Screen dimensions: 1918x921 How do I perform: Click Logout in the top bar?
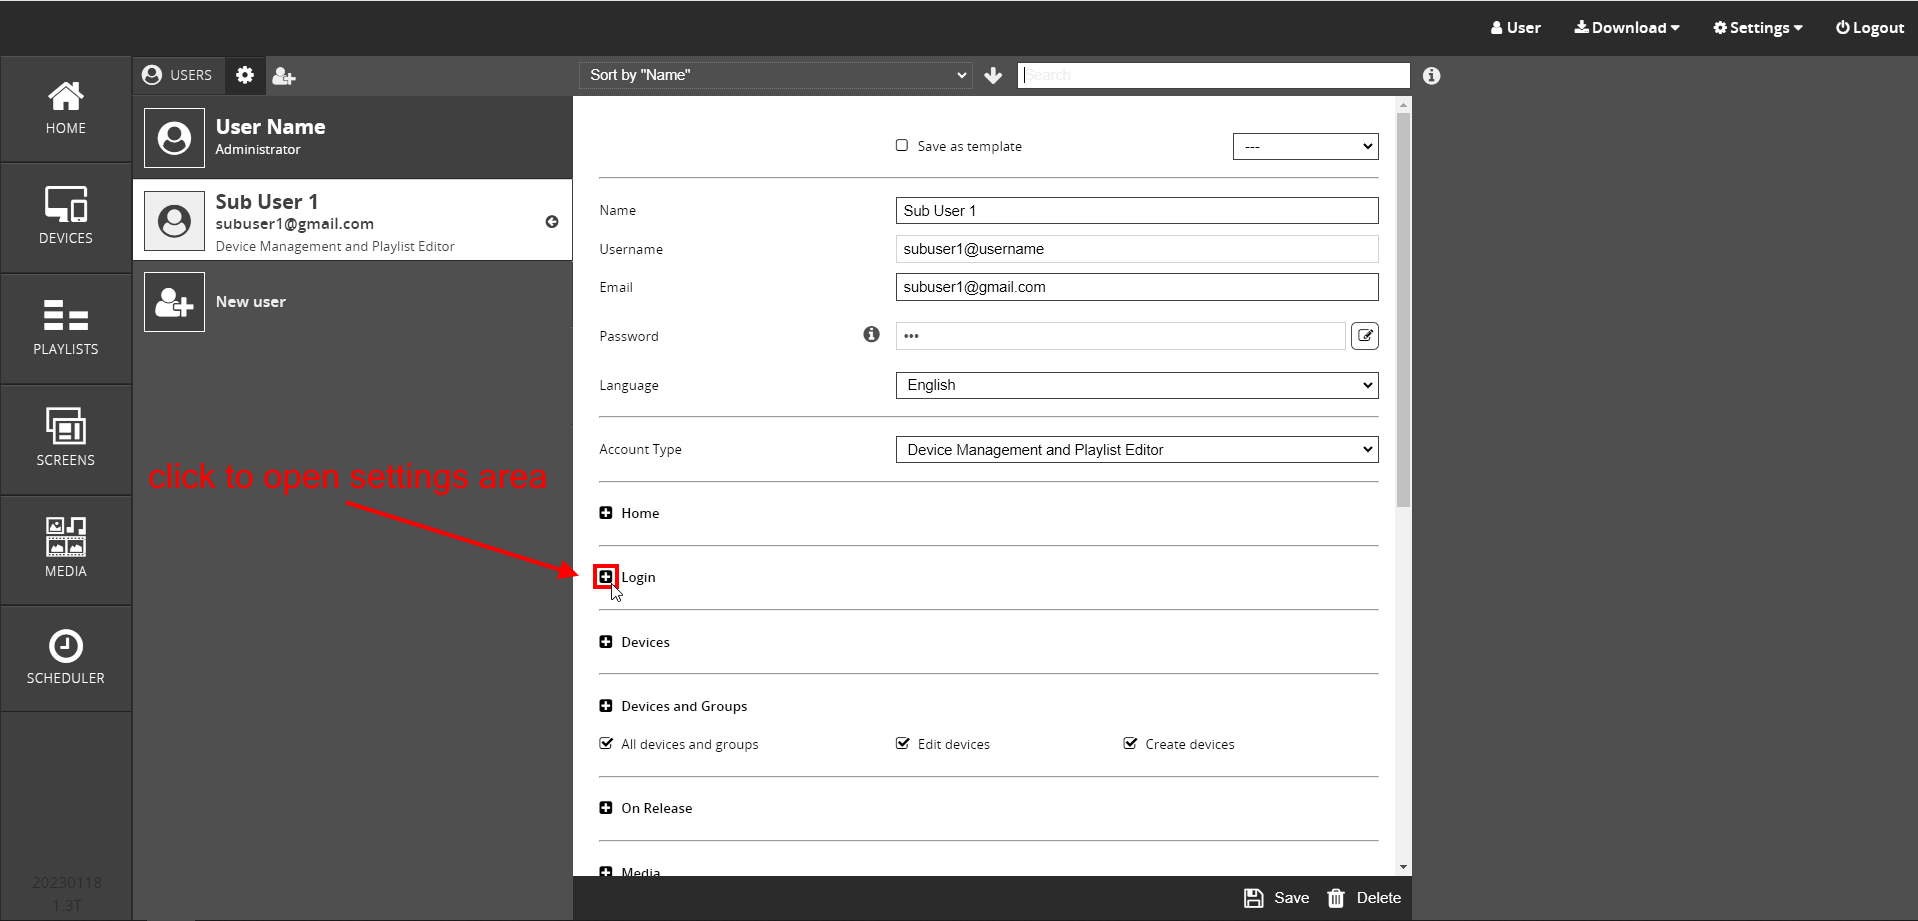pos(1870,28)
